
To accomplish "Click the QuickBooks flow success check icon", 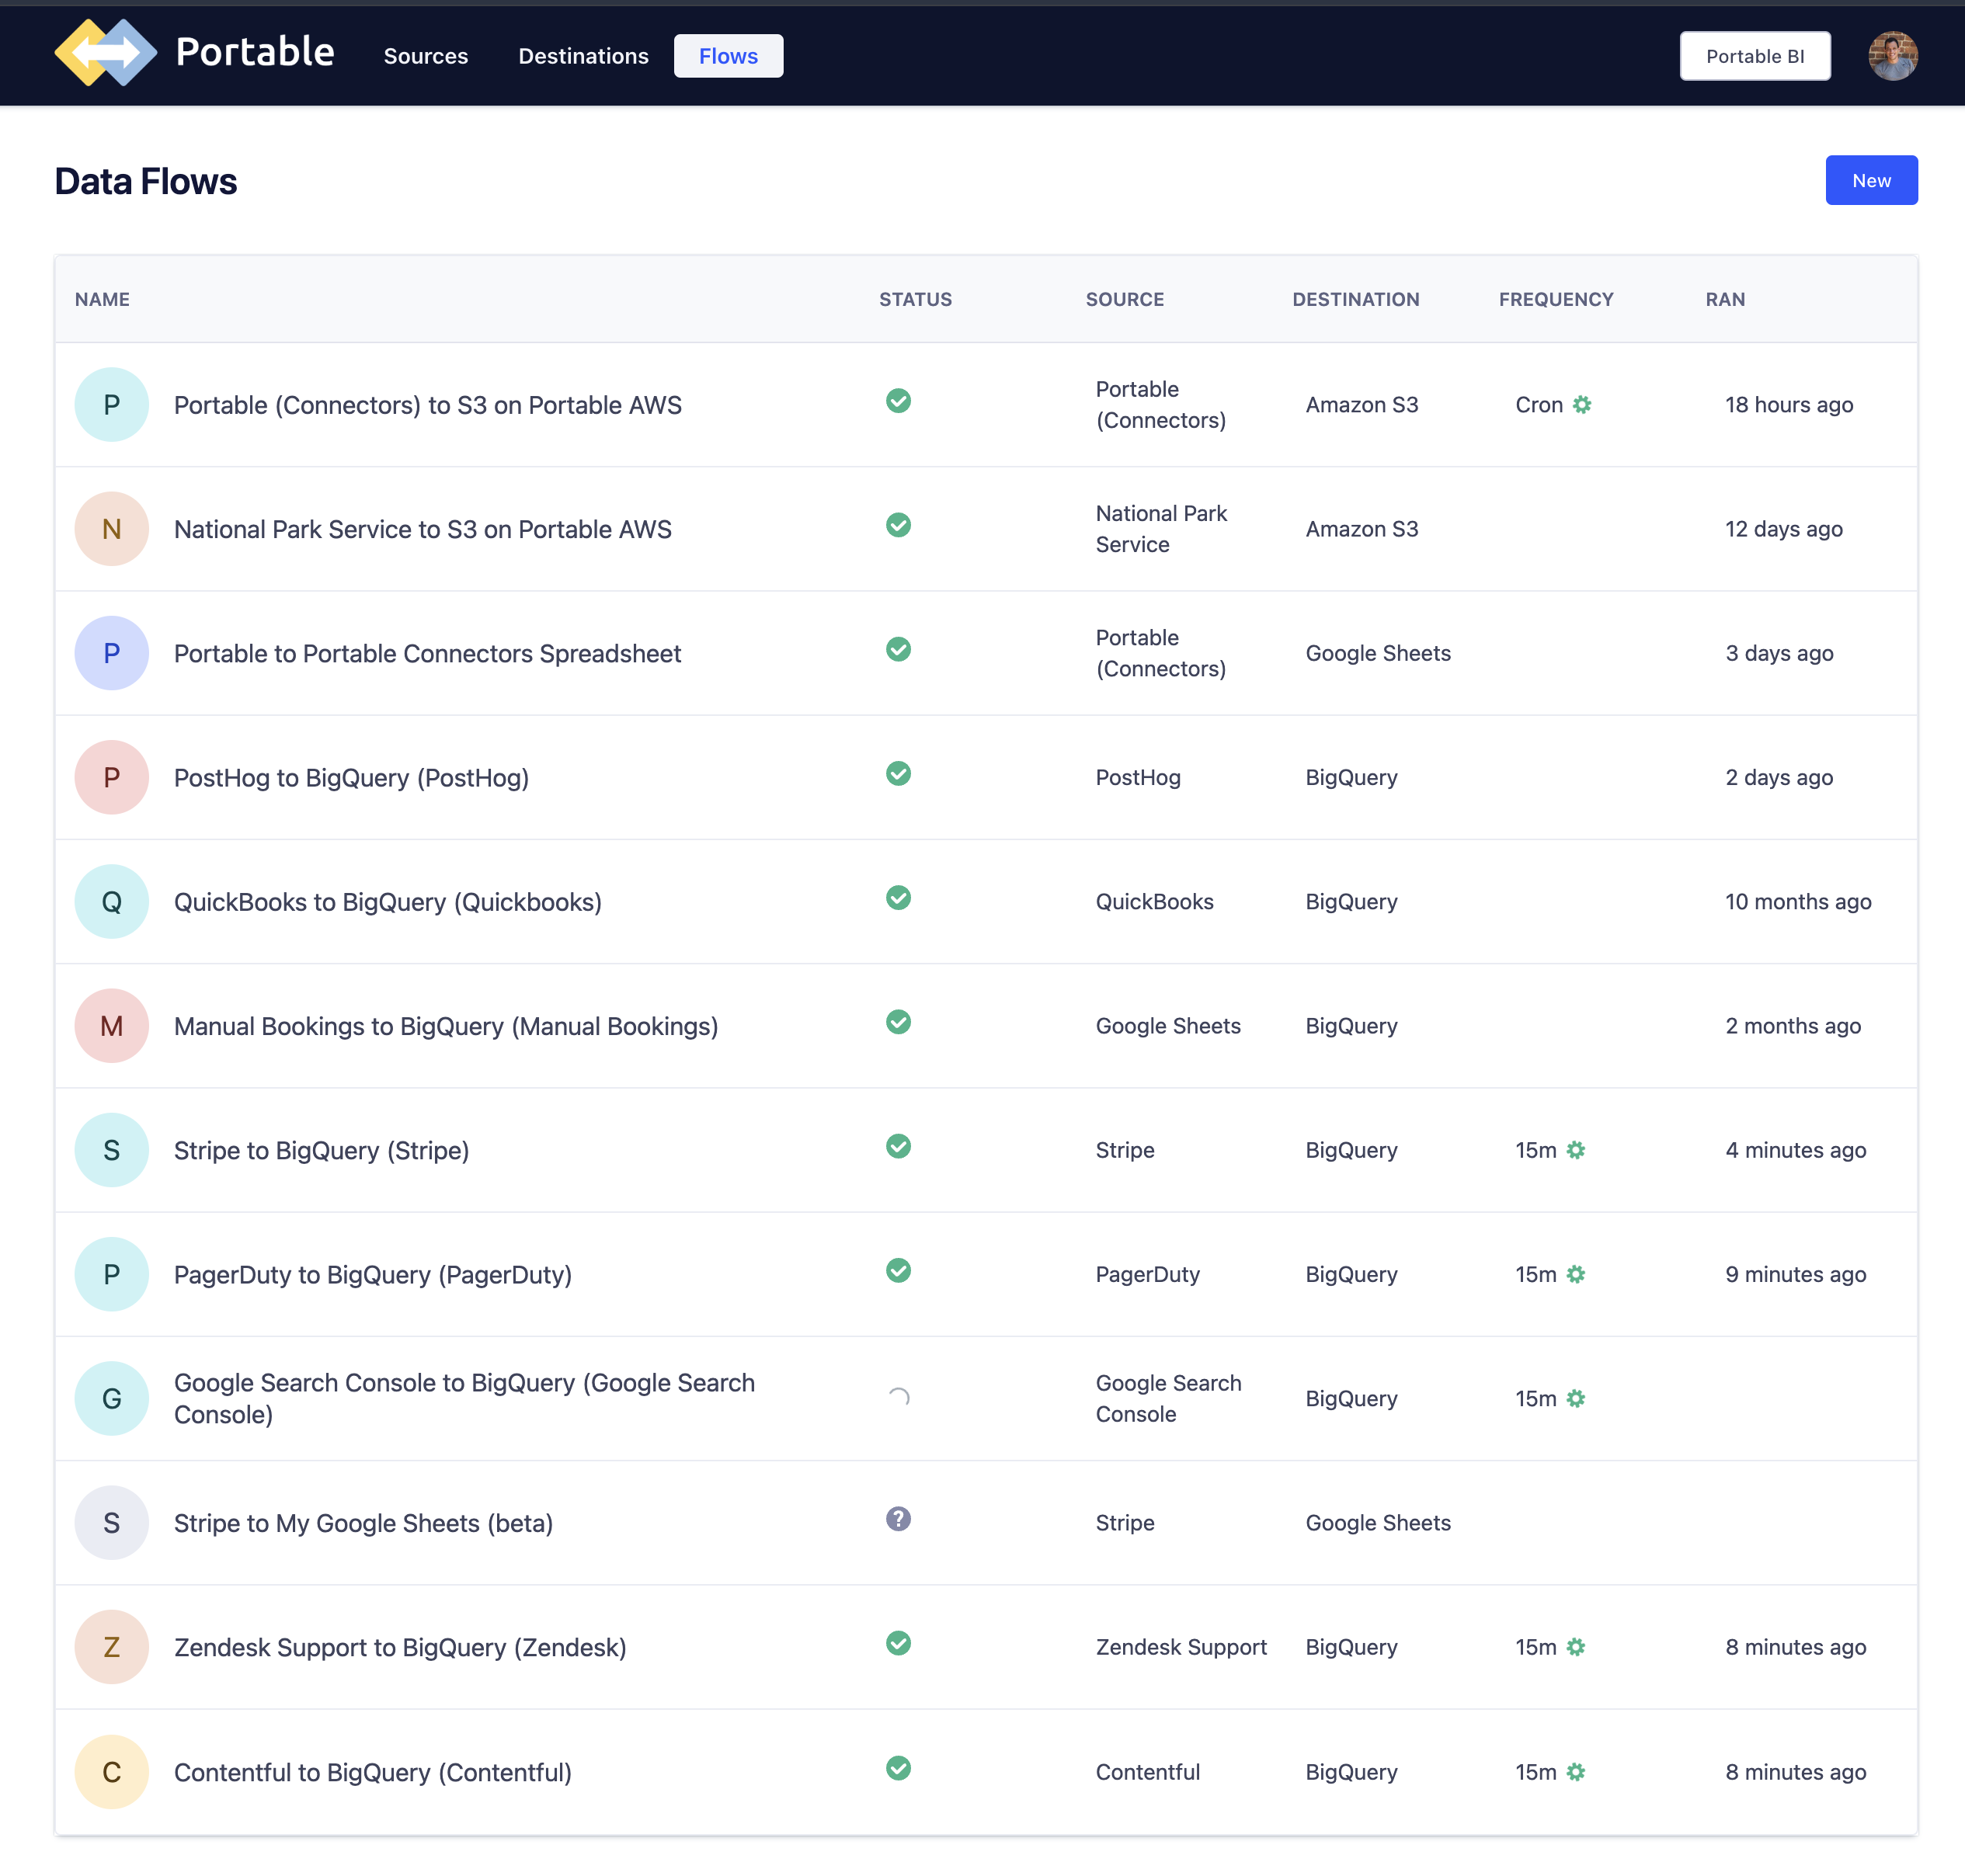I will 898,898.
